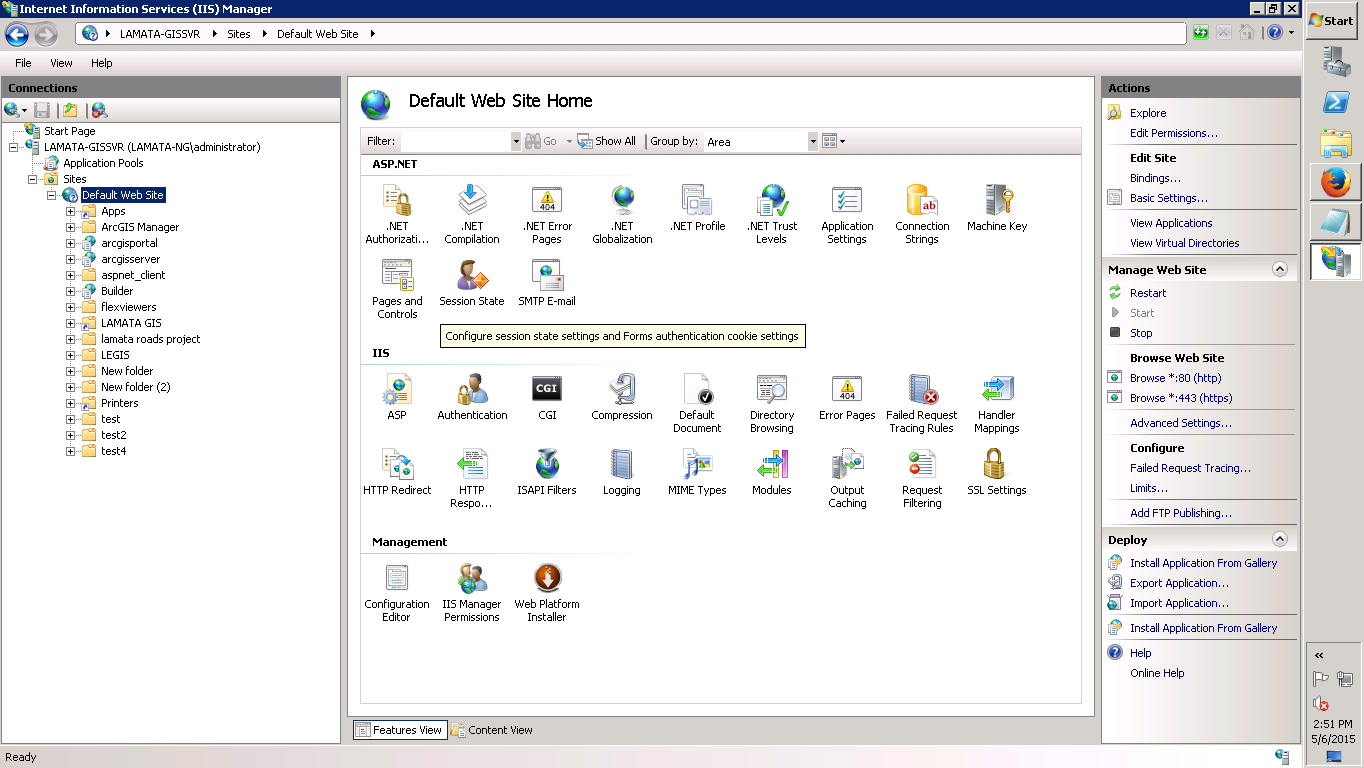Open the HTTP Redirect feature
The height and width of the screenshot is (768, 1364).
[397, 472]
